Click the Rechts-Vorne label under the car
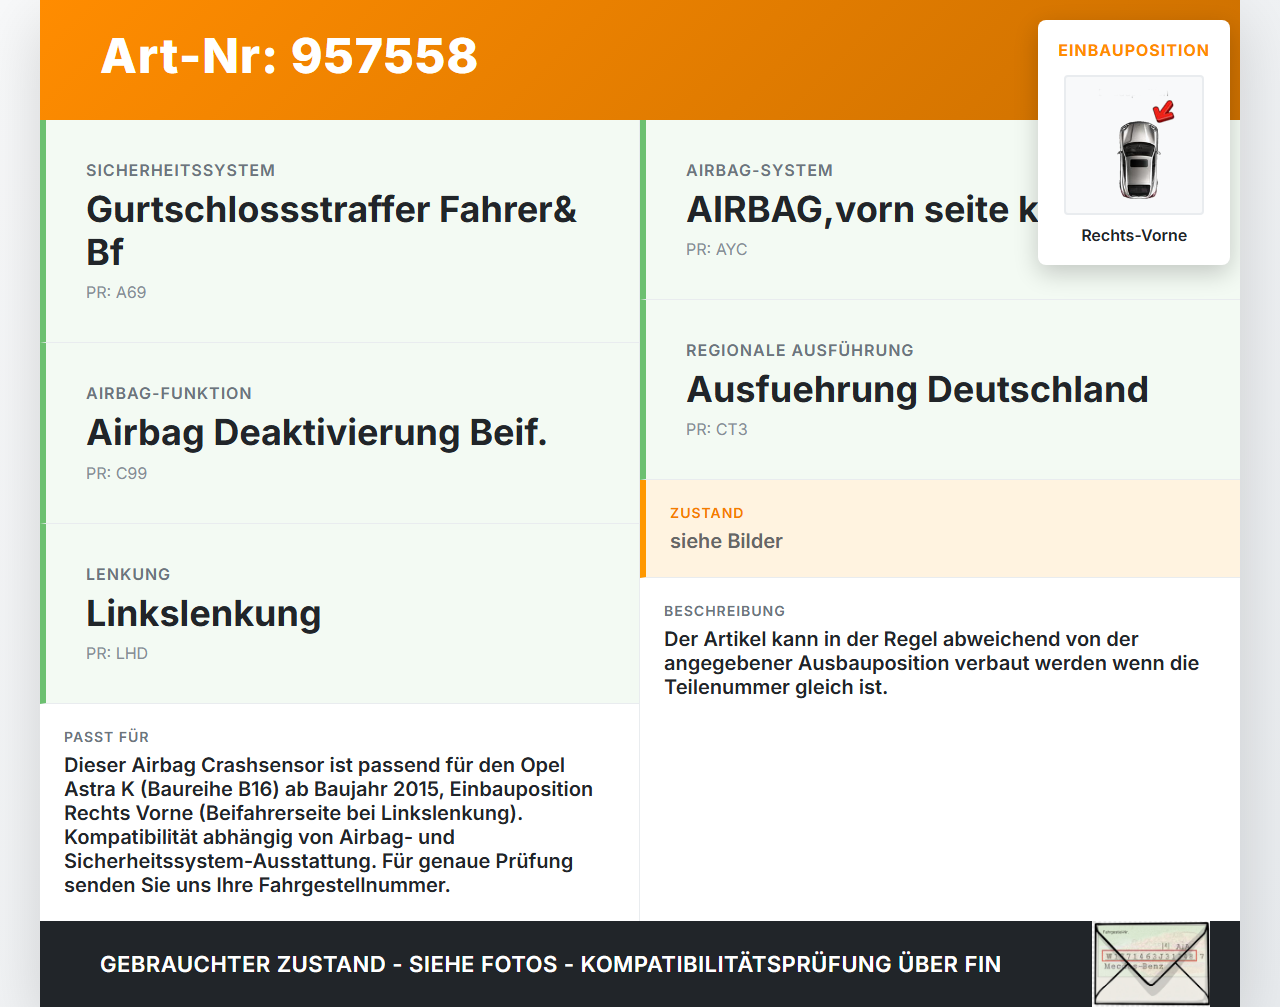 coord(1133,235)
